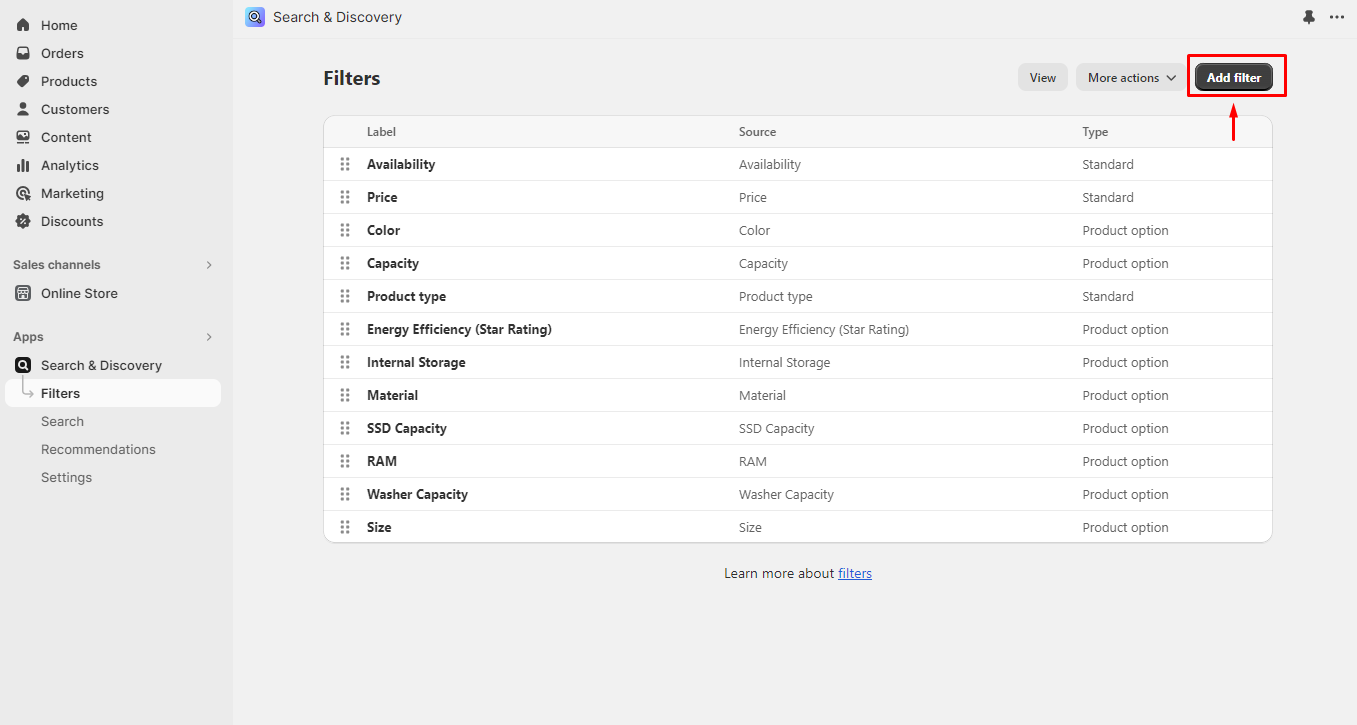
Task: Go to Orders in the sidebar
Action: 62,53
